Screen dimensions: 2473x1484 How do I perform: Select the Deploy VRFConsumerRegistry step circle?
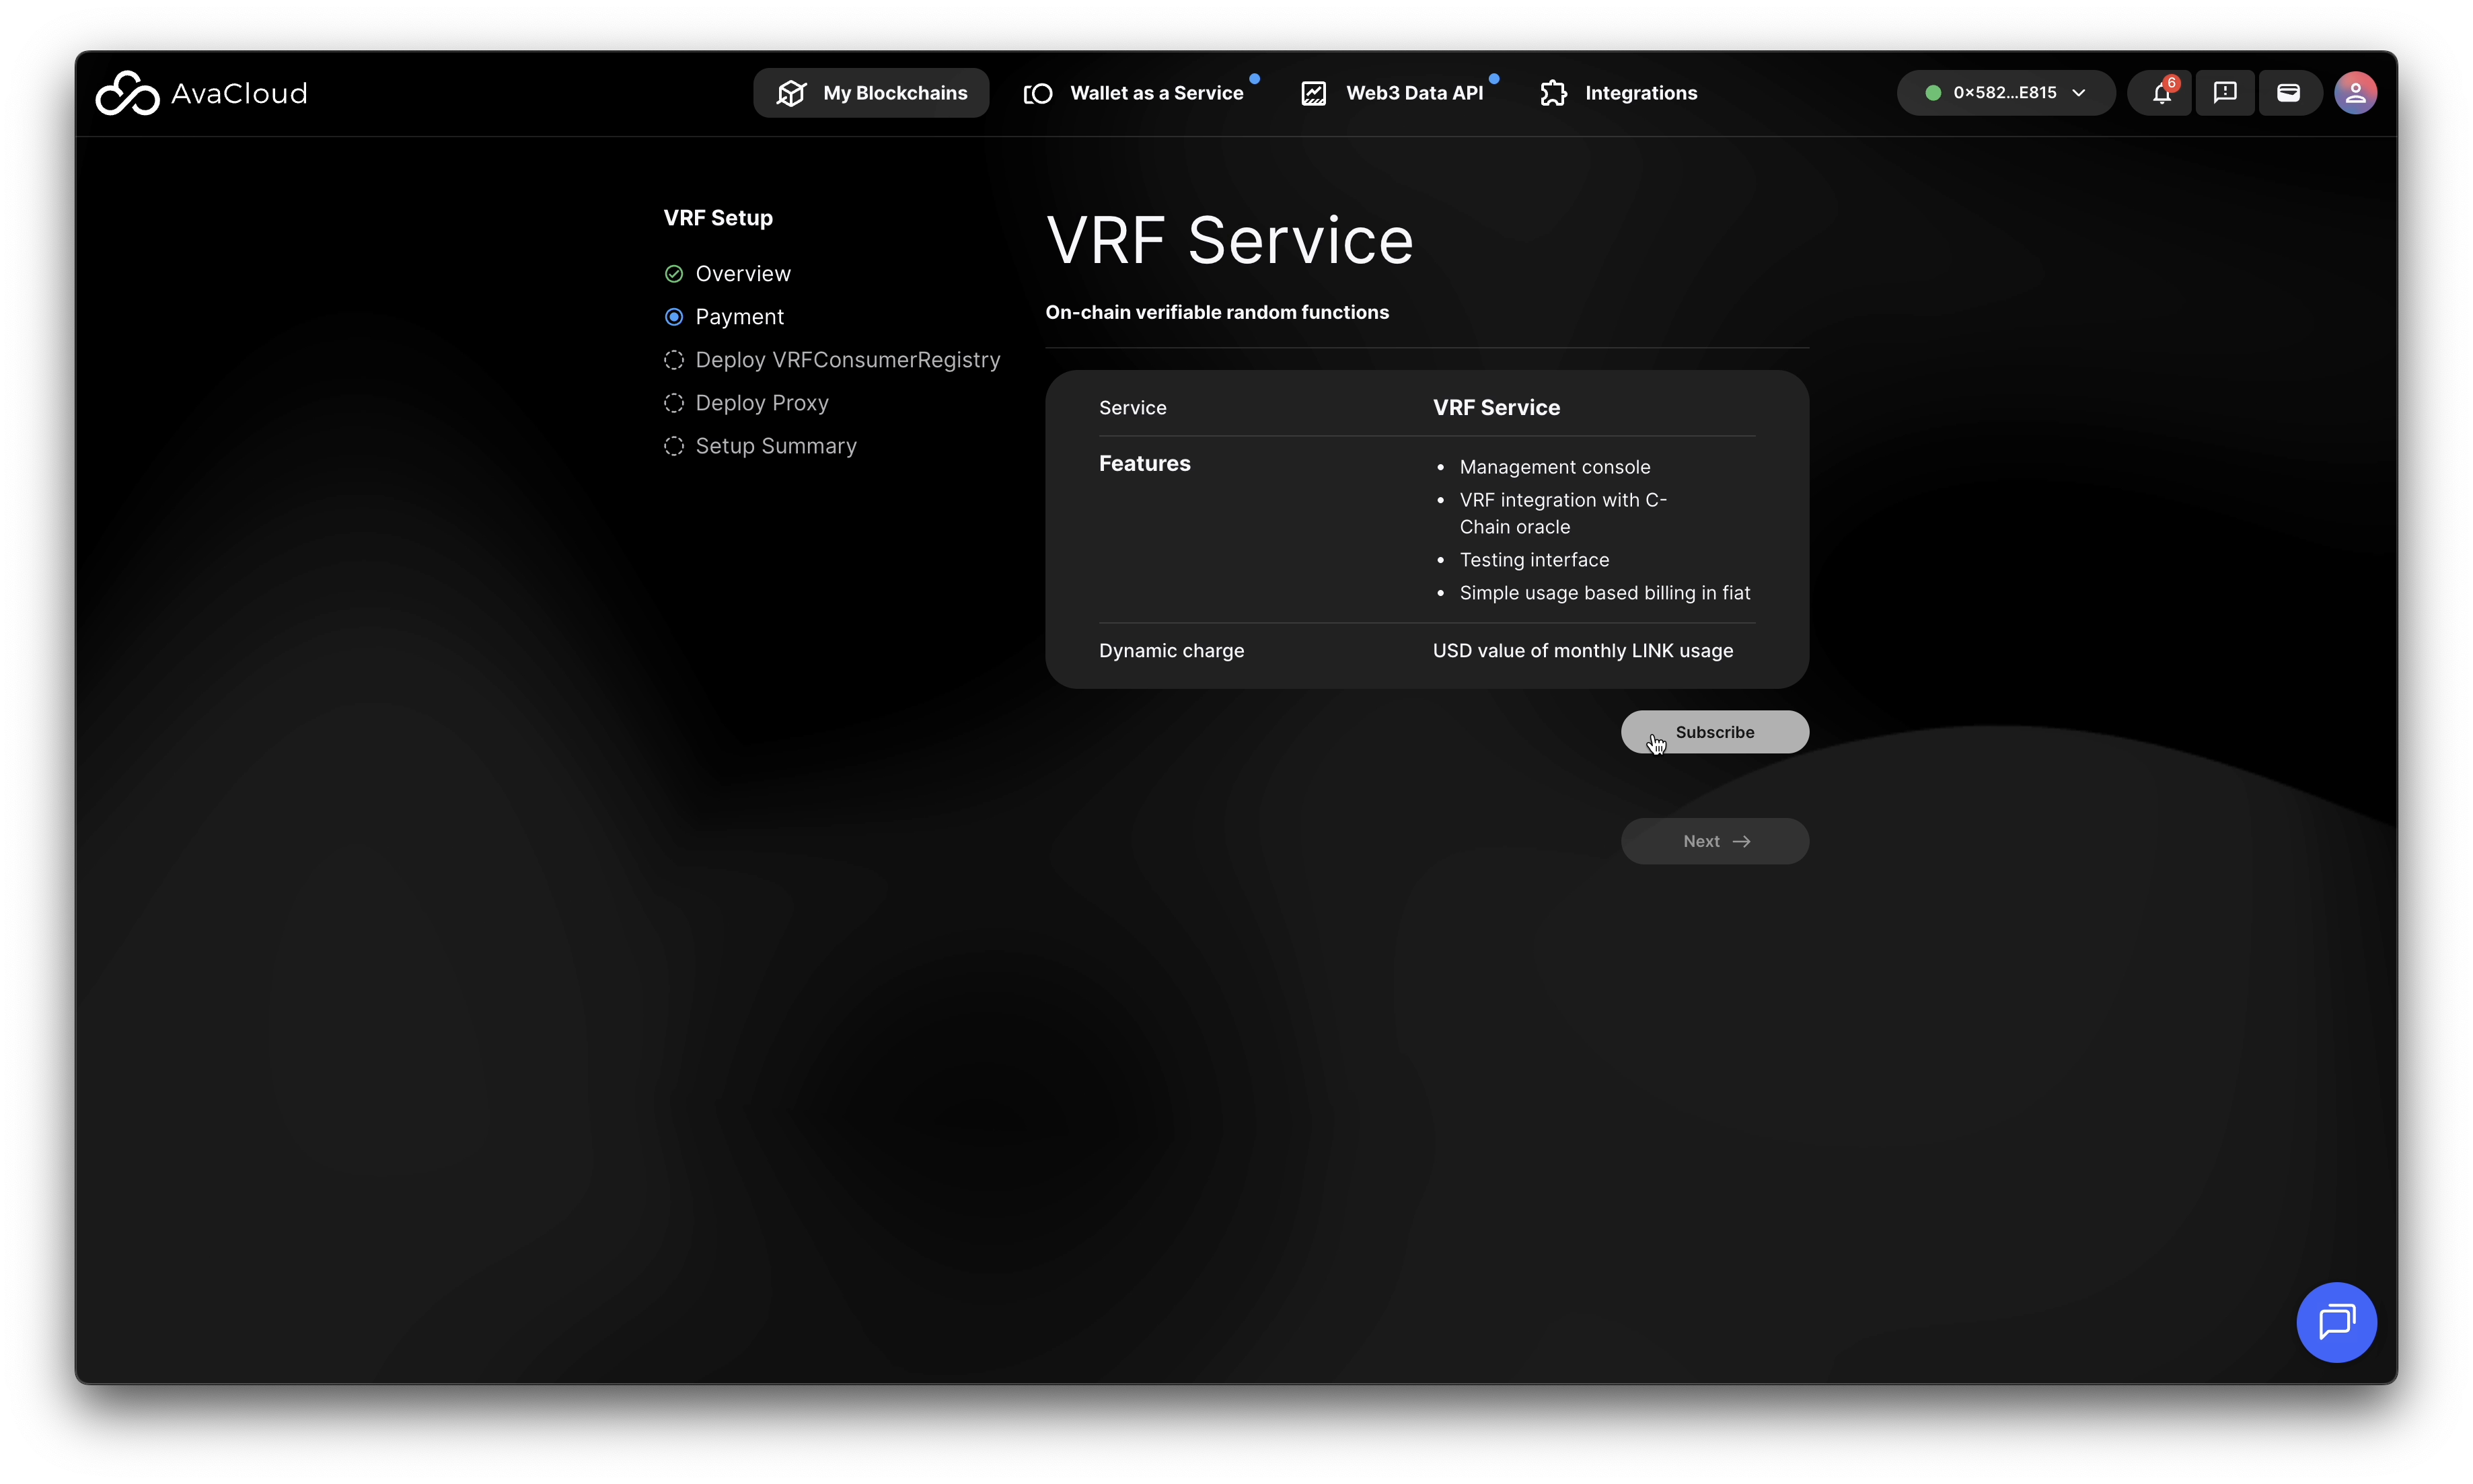[x=674, y=360]
